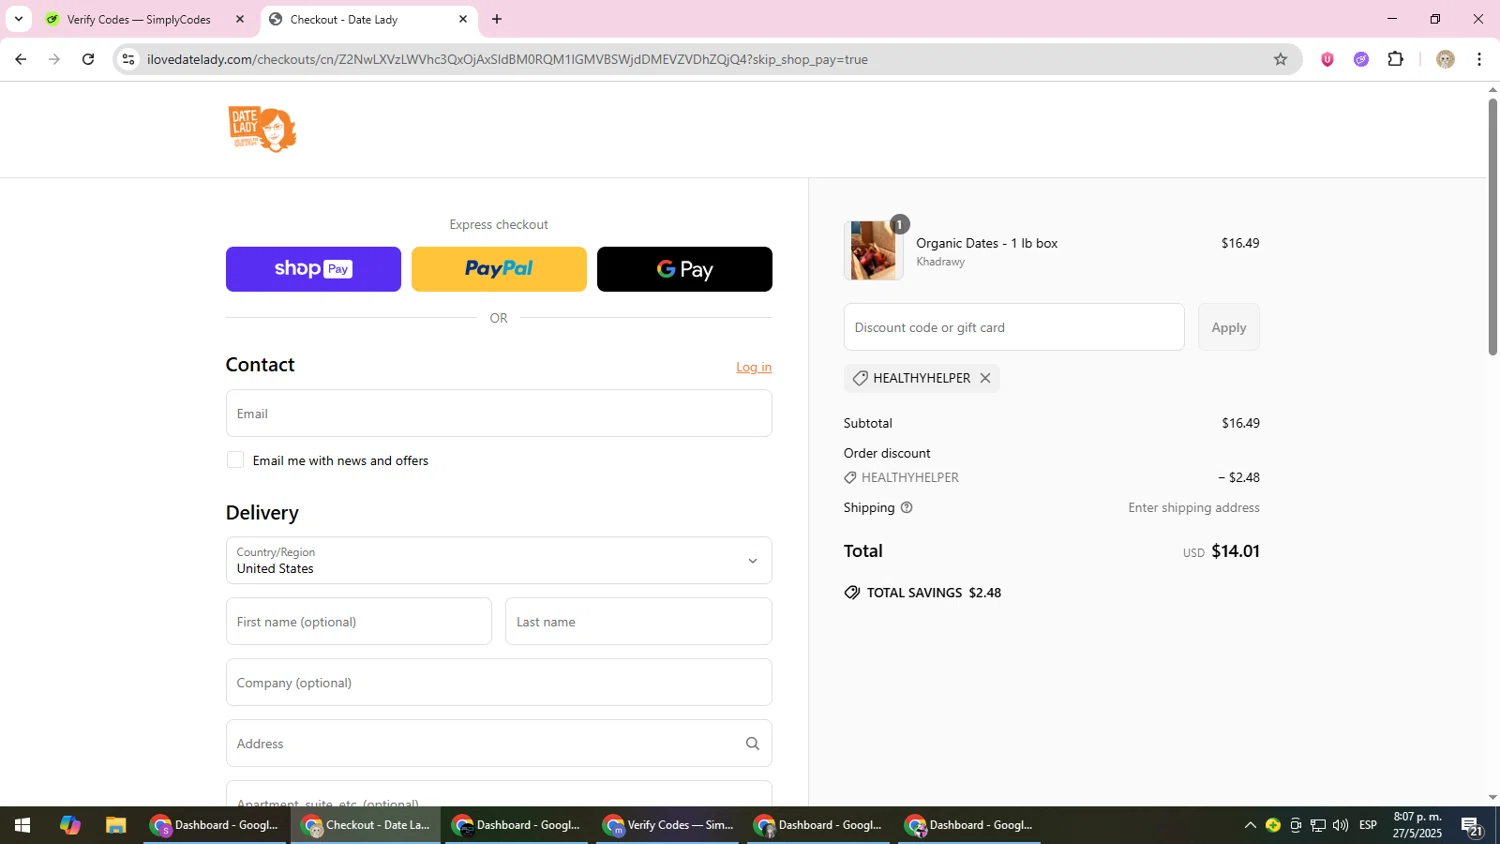1500x844 pixels.
Task: Open the Organic Dates product thumbnail
Action: 873,250
